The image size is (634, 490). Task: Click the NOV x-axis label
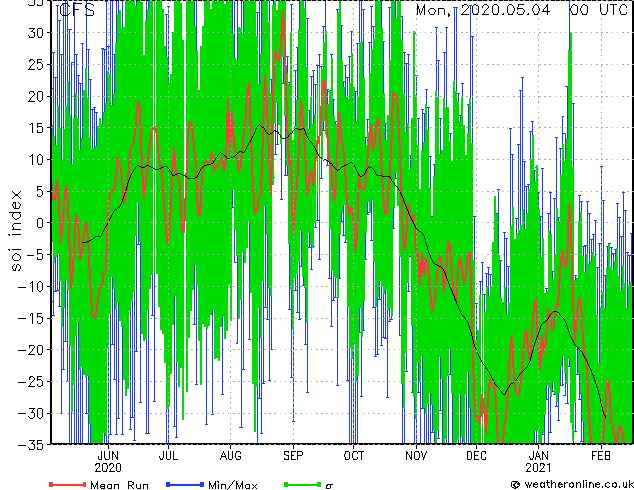point(416,456)
